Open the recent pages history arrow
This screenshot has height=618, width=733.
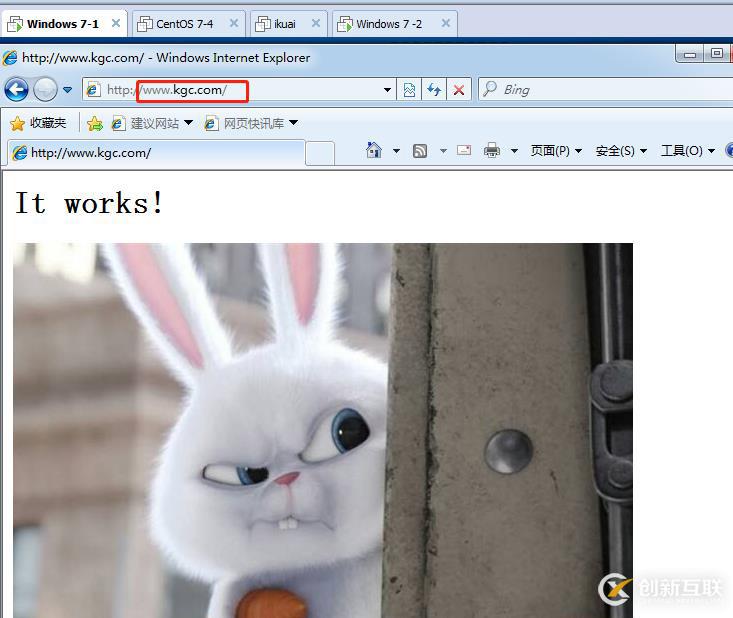click(67, 89)
